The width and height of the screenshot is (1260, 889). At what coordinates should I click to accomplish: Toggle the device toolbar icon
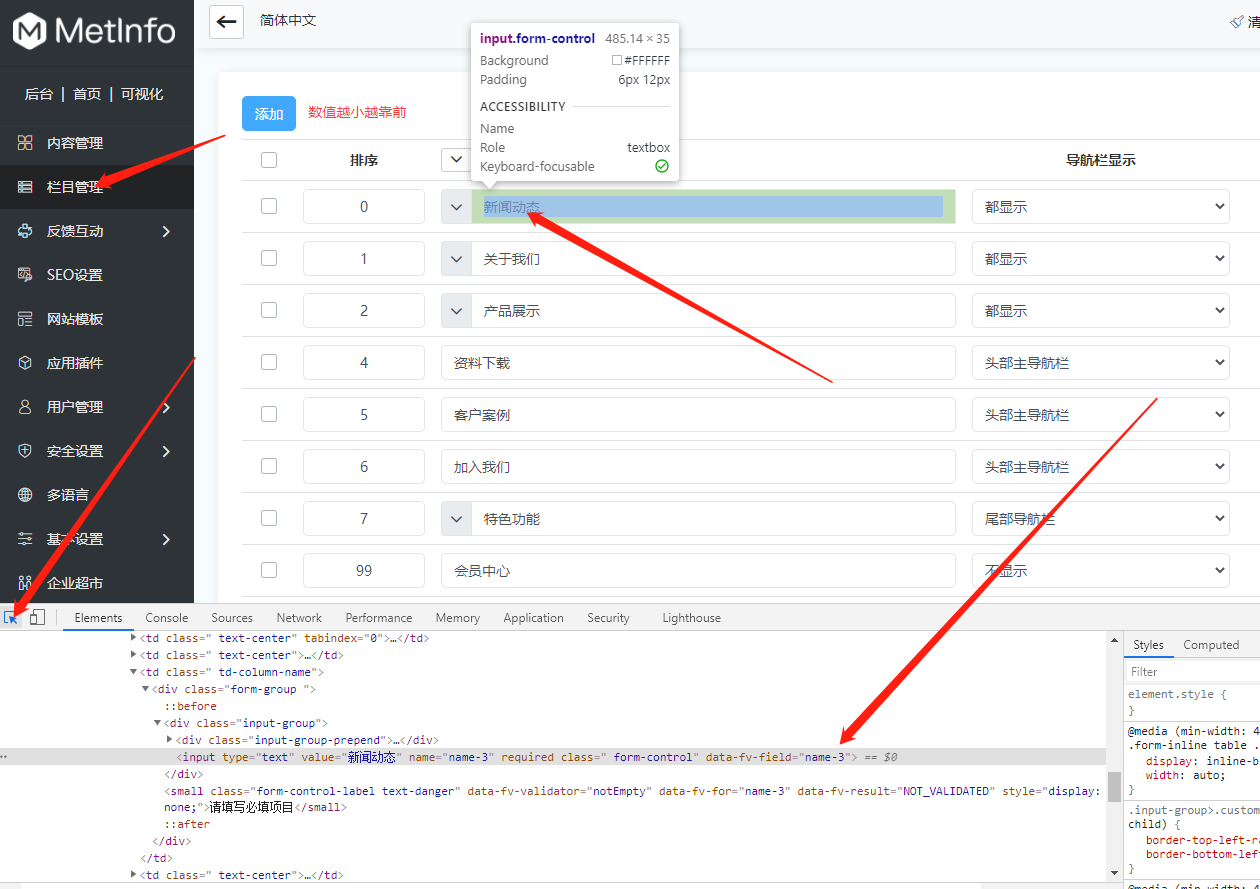click(37, 618)
